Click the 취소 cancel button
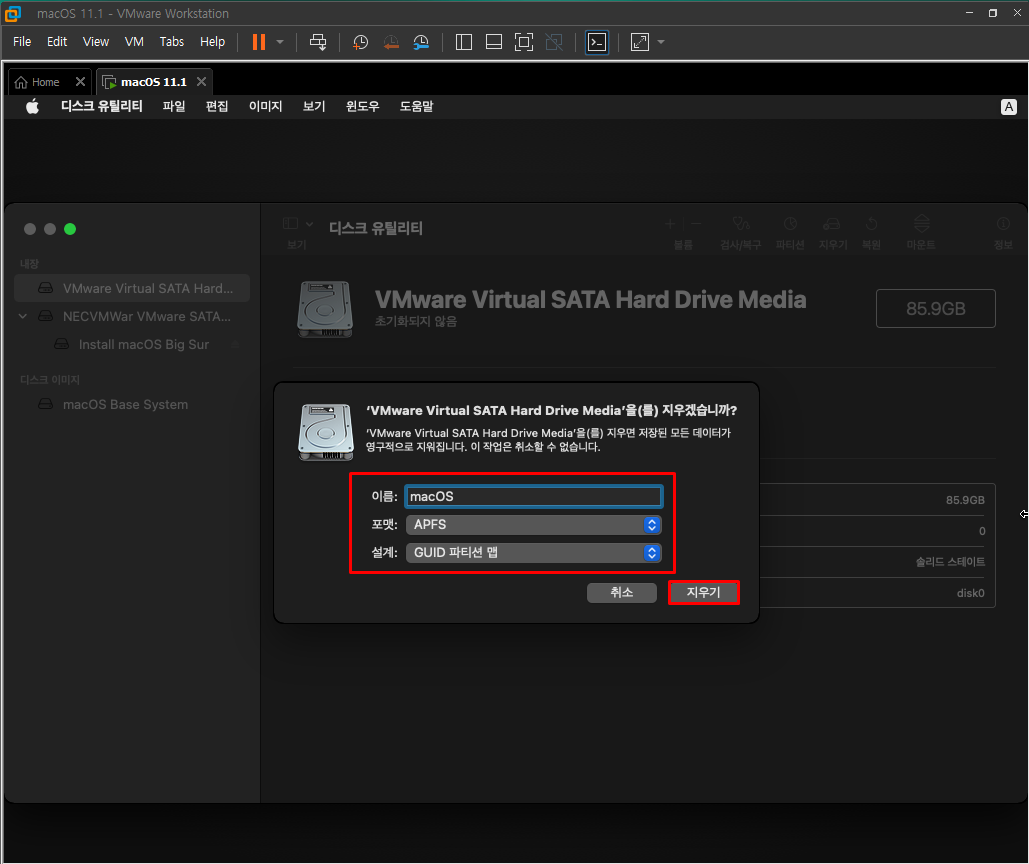 pos(621,592)
